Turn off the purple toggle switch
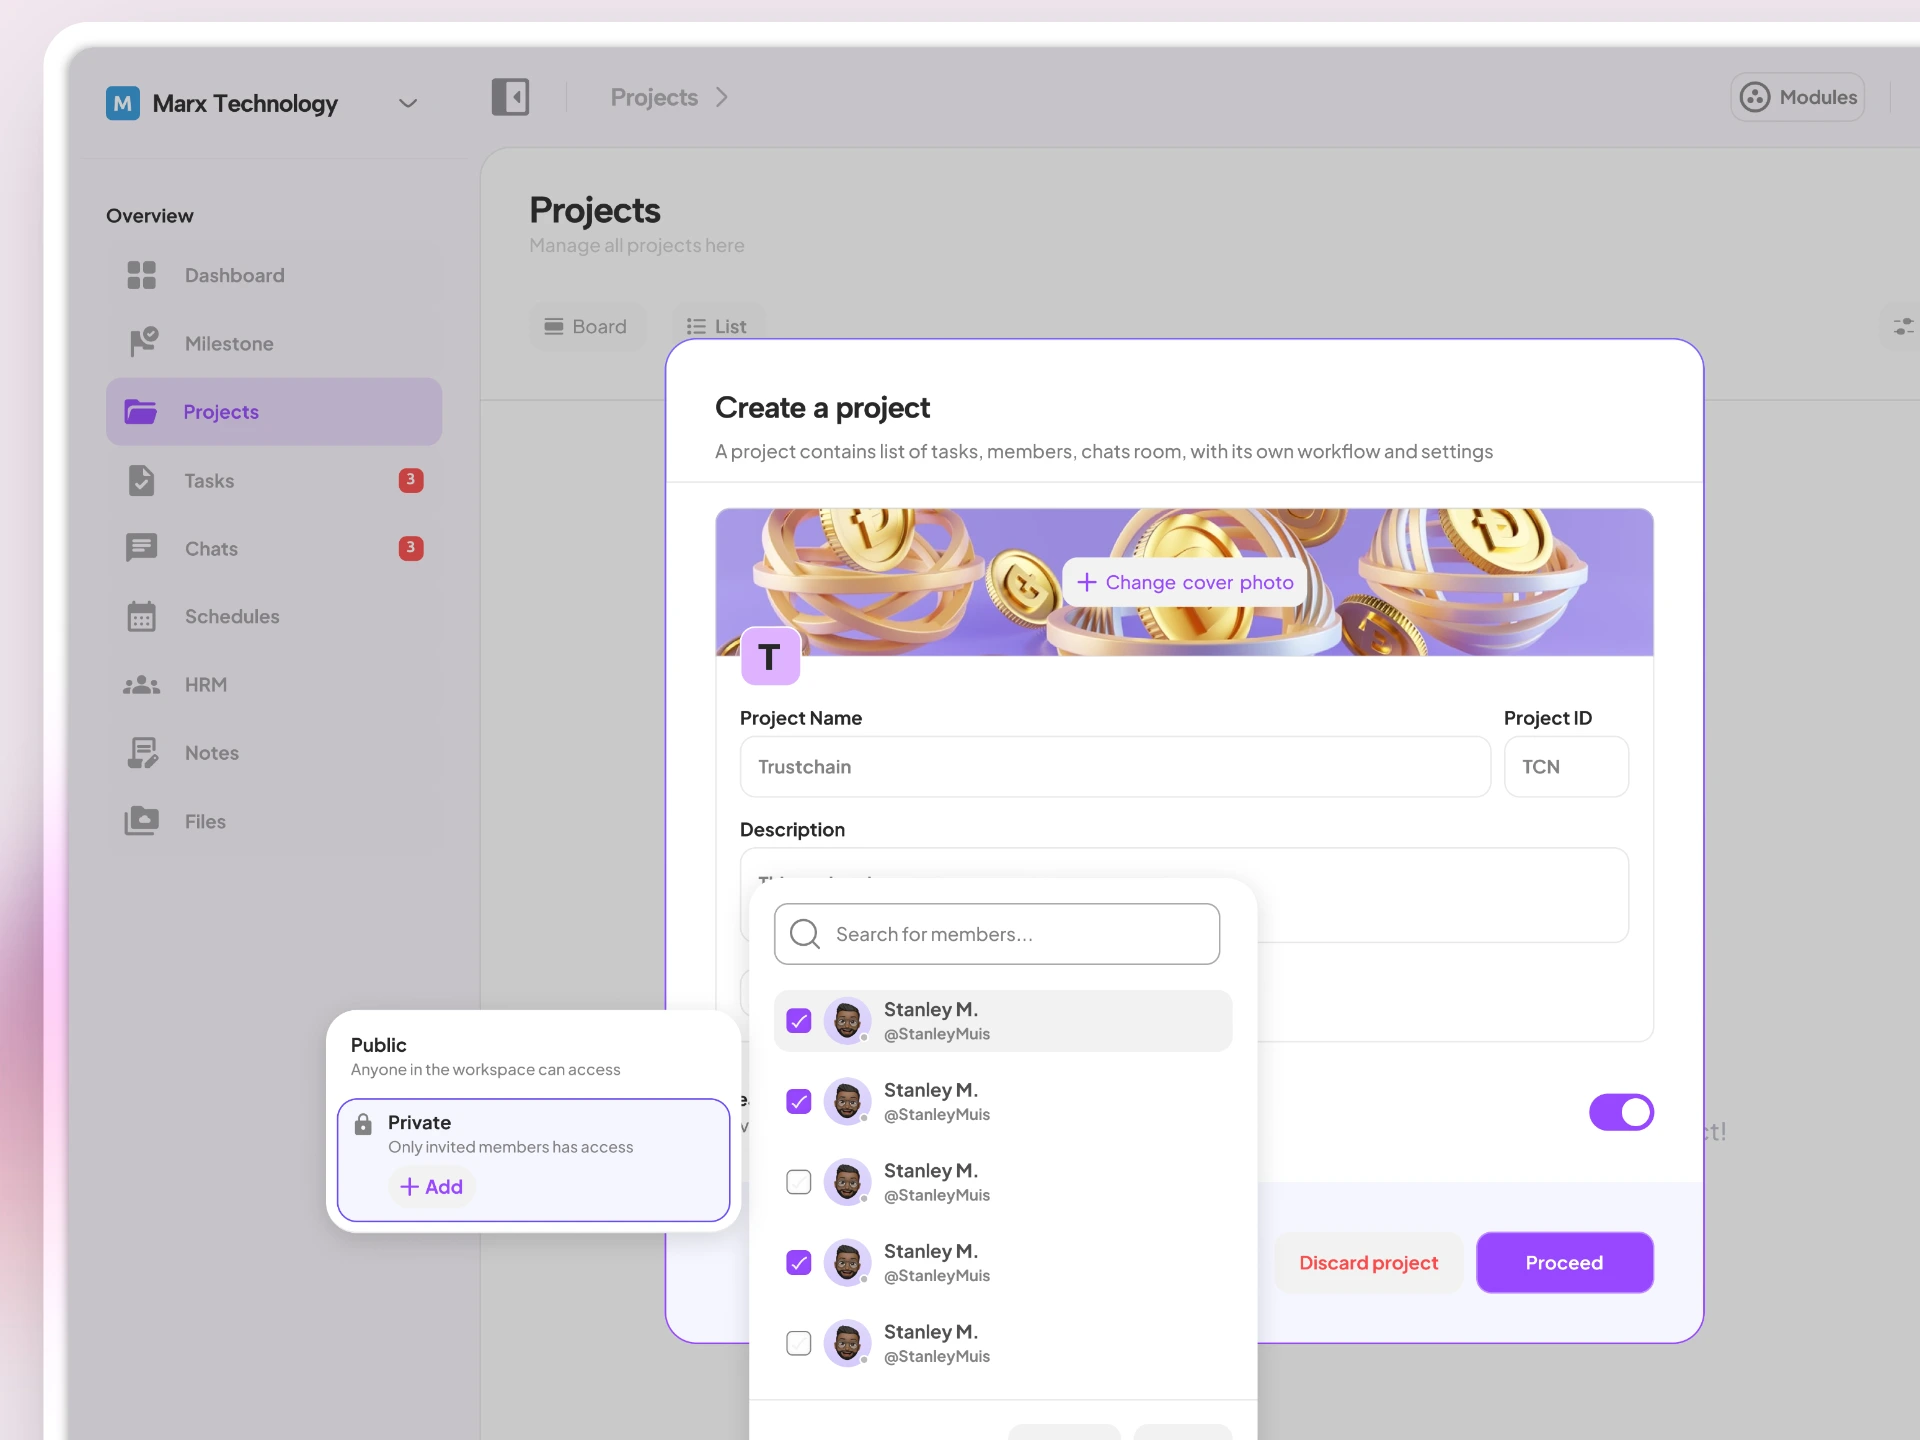1920x1440 pixels. pyautogui.click(x=1621, y=1112)
